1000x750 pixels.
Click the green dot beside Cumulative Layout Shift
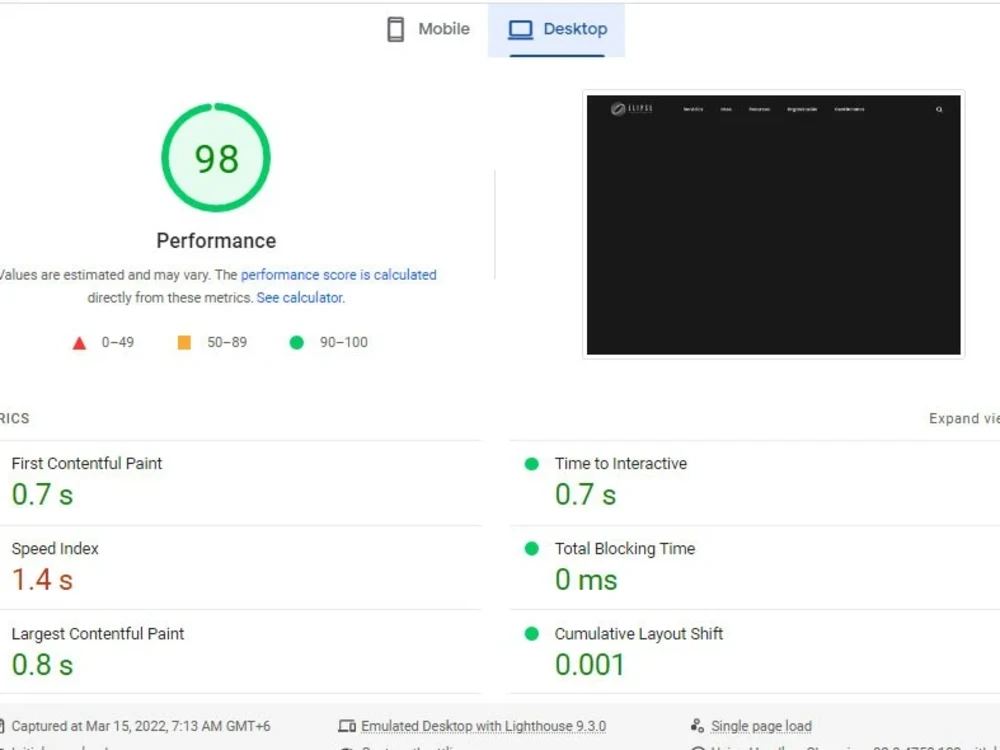(531, 633)
